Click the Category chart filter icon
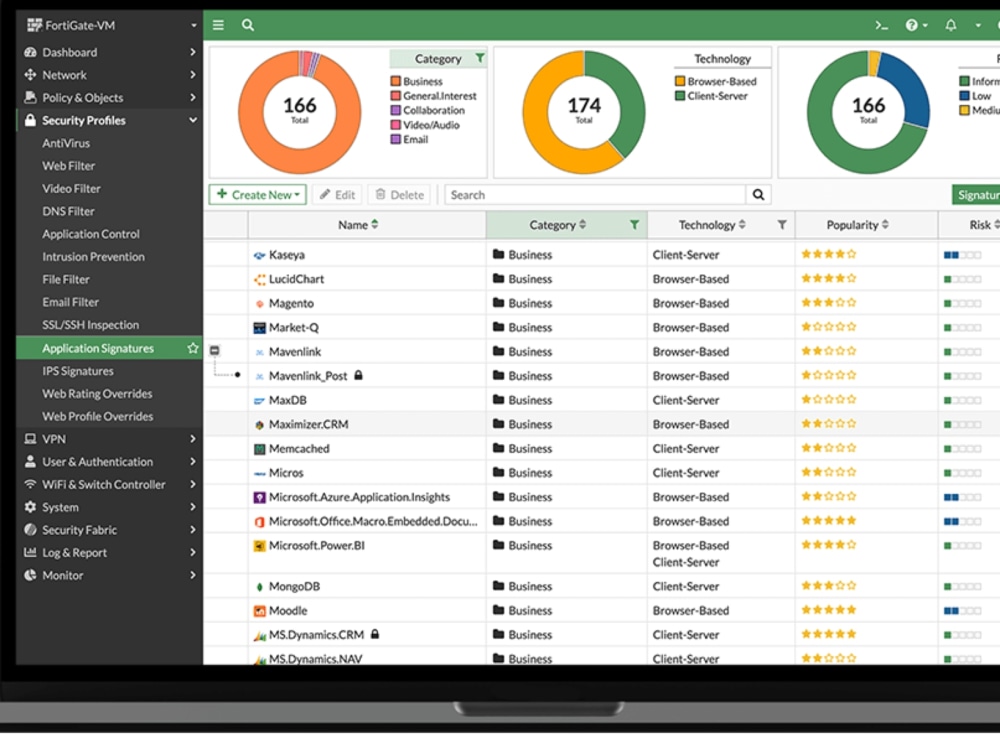The width and height of the screenshot is (1000, 750). point(480,58)
